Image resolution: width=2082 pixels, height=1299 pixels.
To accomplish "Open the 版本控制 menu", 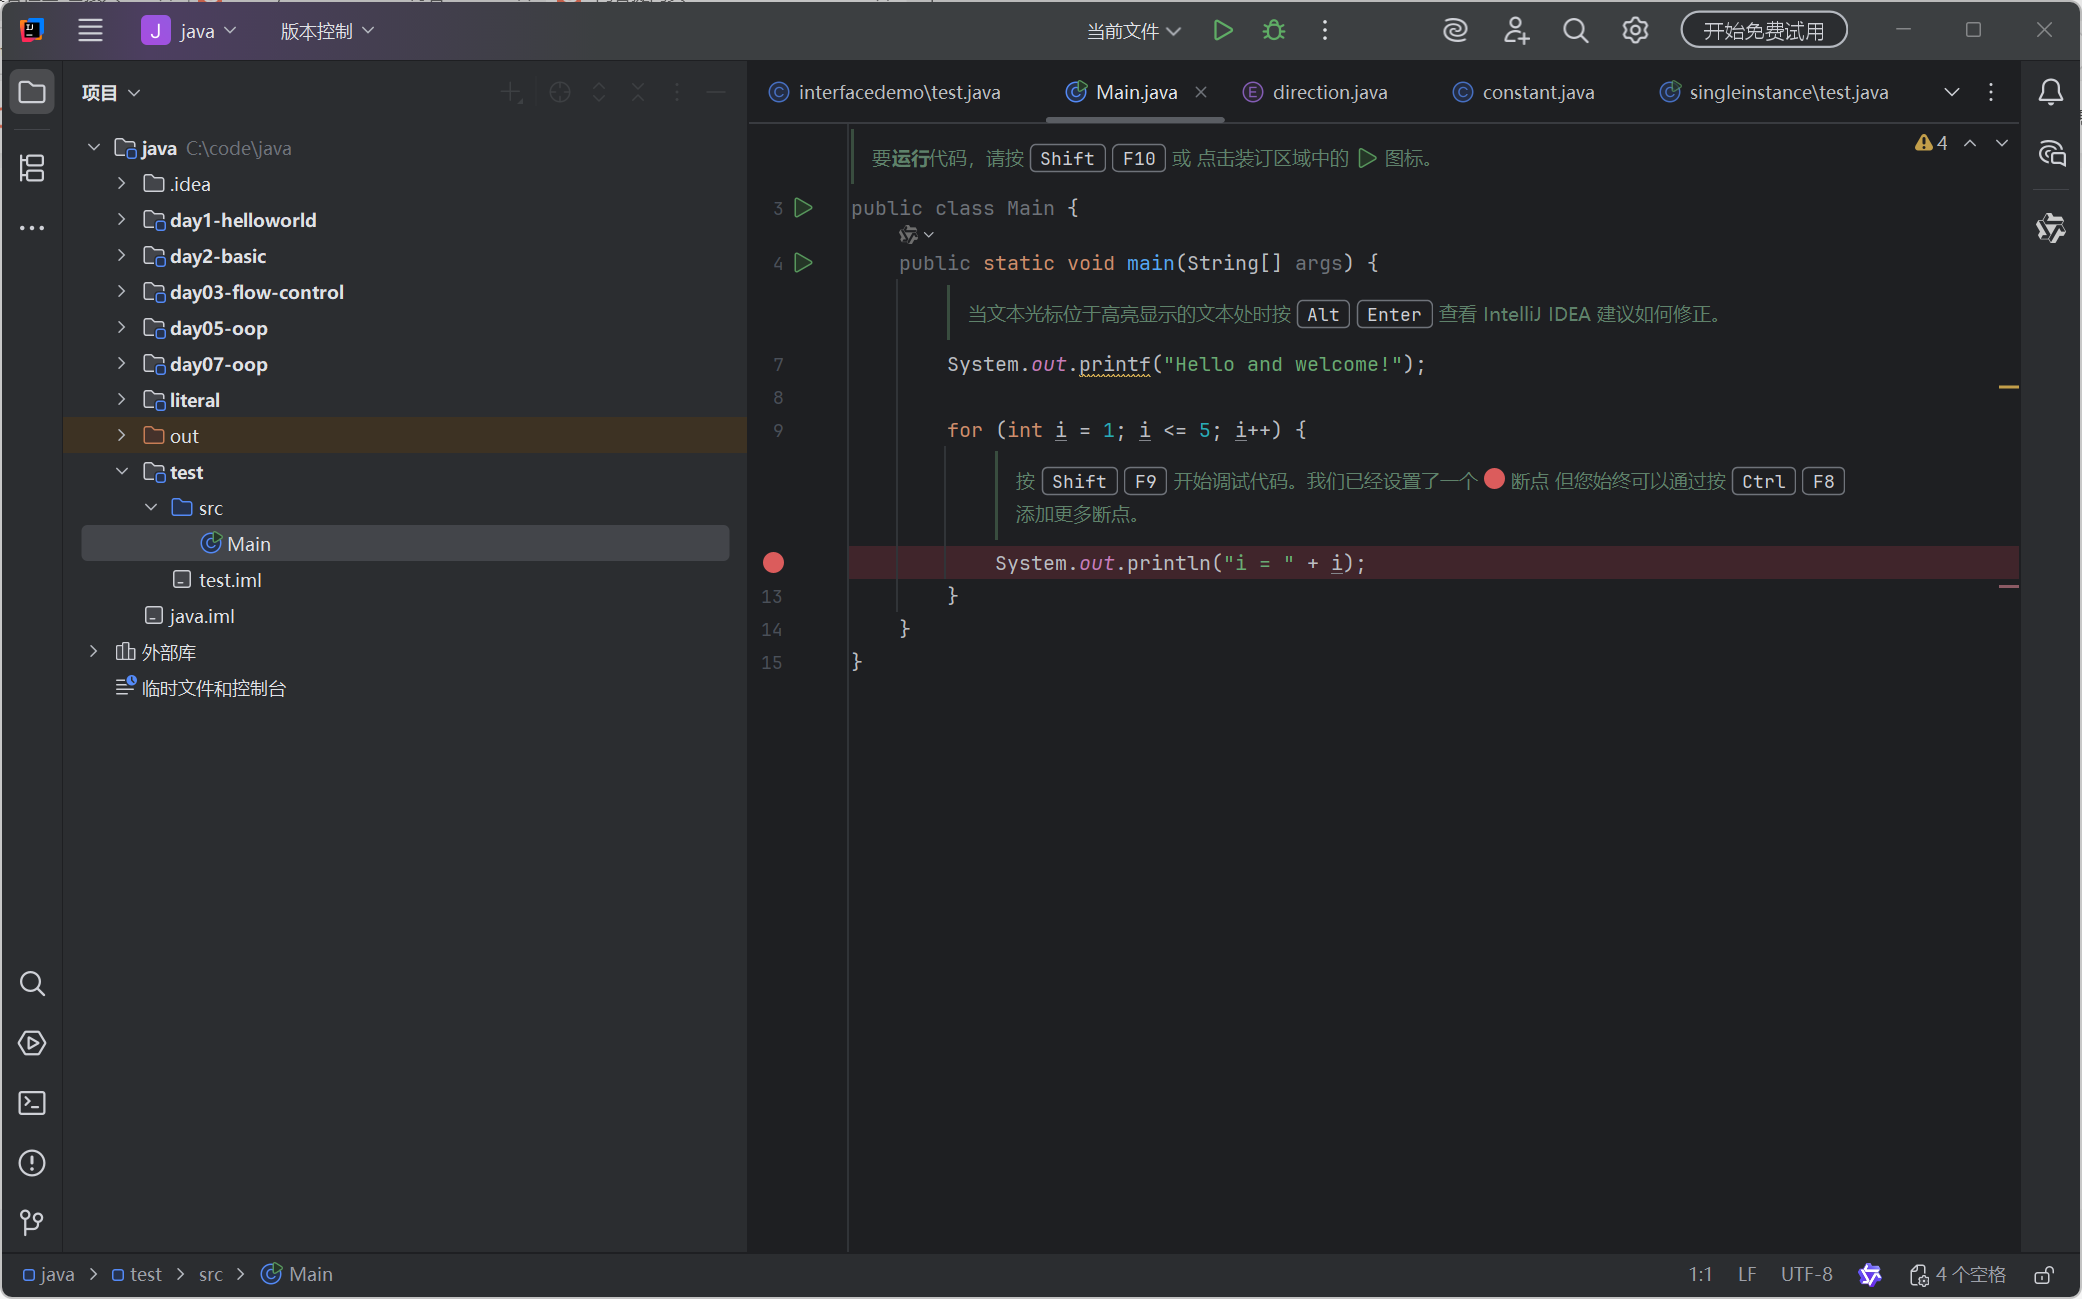I will click(x=327, y=31).
